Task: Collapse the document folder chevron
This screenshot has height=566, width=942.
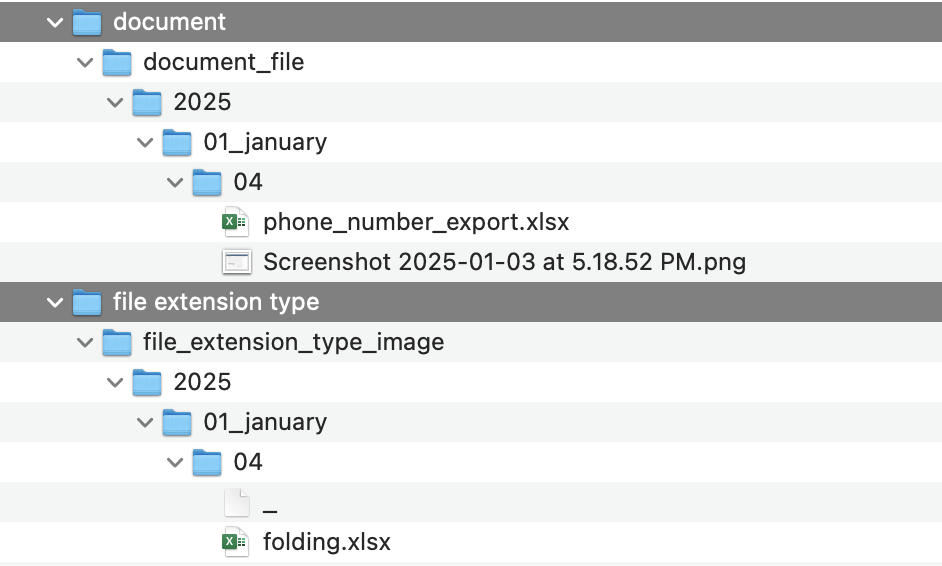Action: [55, 23]
